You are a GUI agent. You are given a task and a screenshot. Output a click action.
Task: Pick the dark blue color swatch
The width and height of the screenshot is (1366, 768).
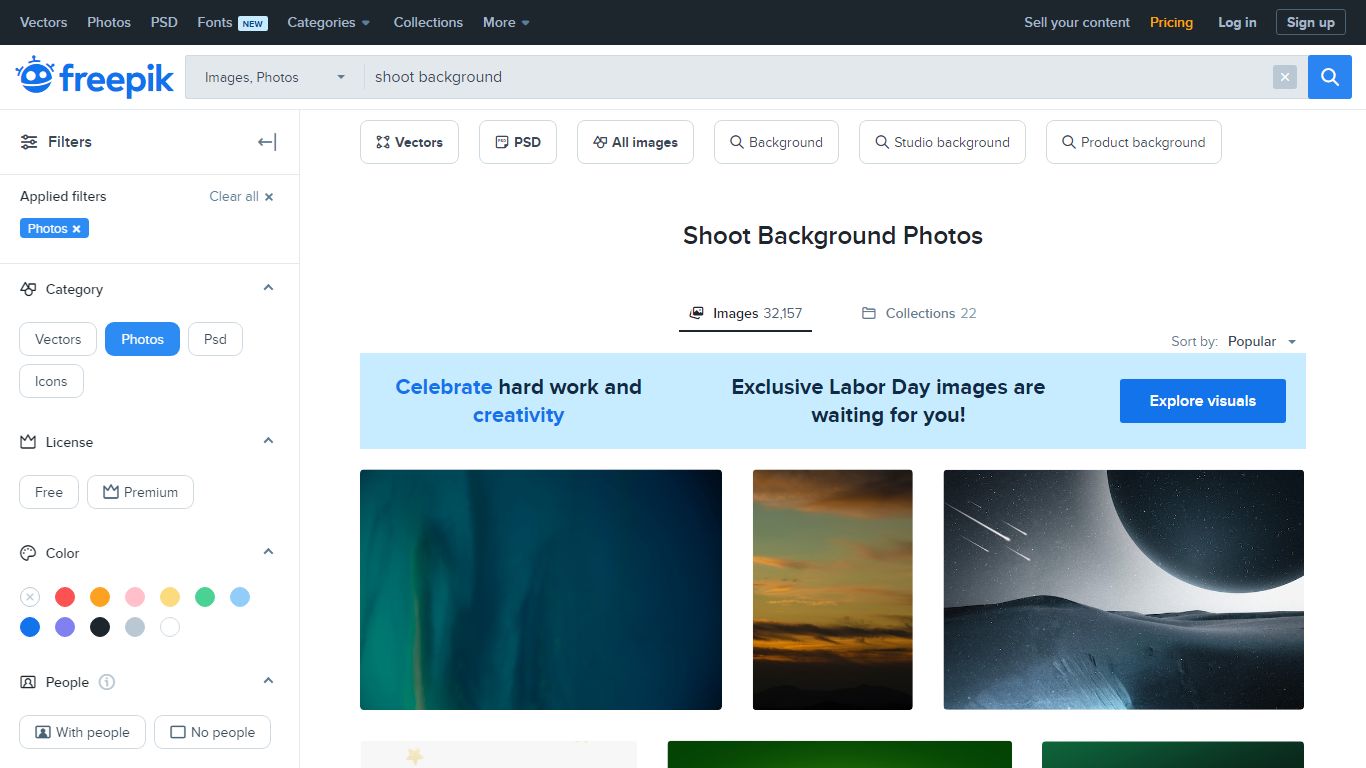[30, 627]
